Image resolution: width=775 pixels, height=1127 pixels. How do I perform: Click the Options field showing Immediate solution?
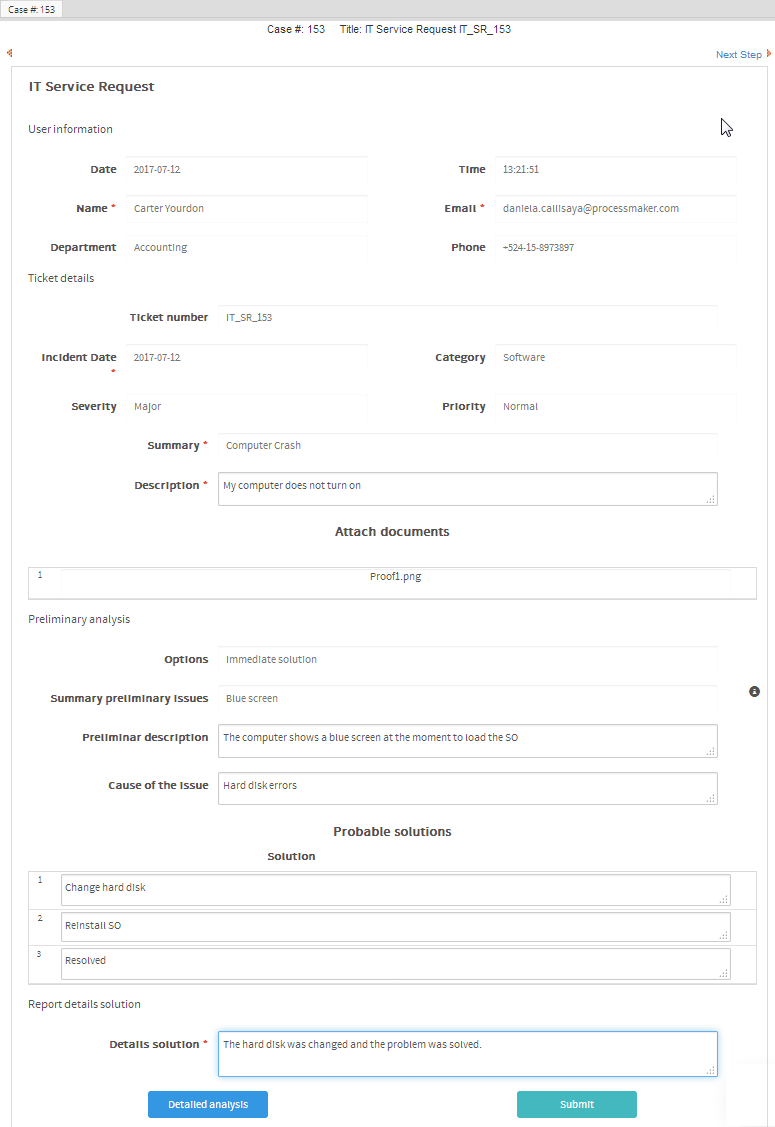[x=467, y=660]
